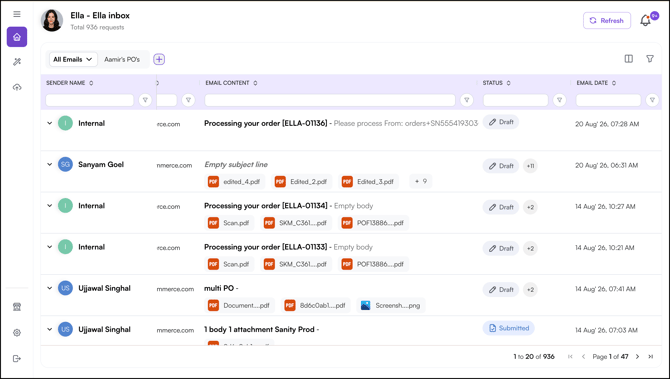This screenshot has height=379, width=670.
Task: Jump to the first page arrow
Action: point(570,356)
